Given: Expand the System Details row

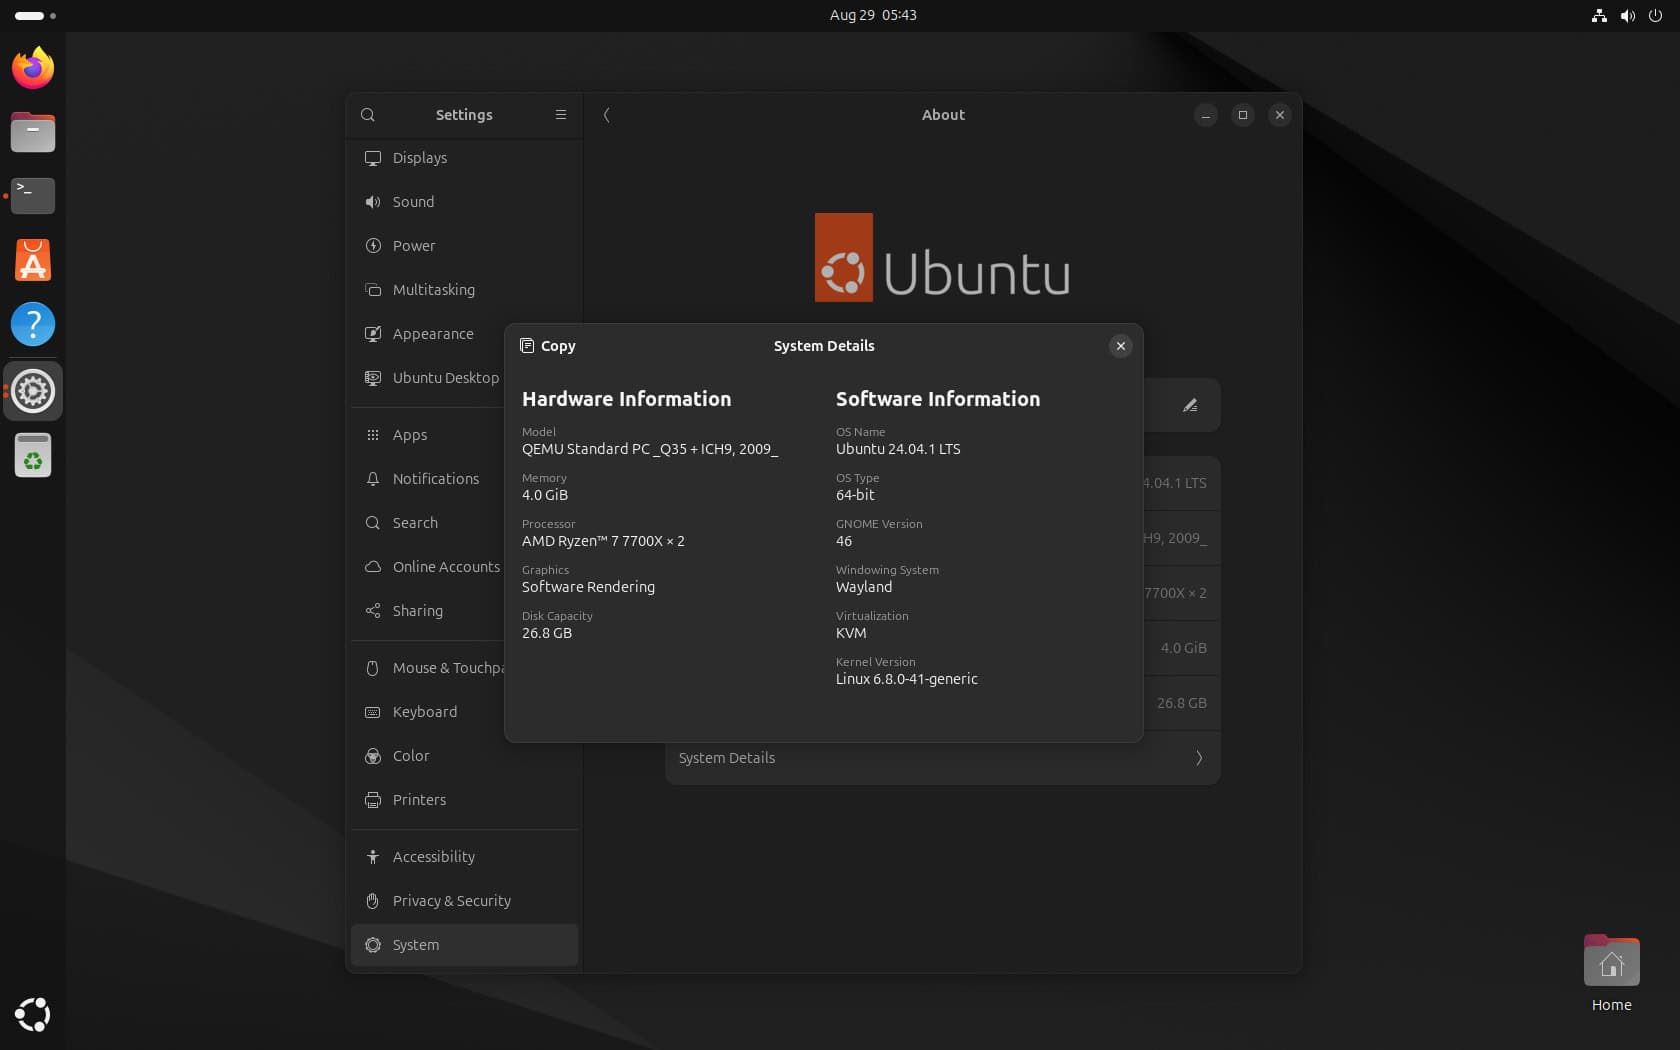Looking at the screenshot, I should 941,758.
